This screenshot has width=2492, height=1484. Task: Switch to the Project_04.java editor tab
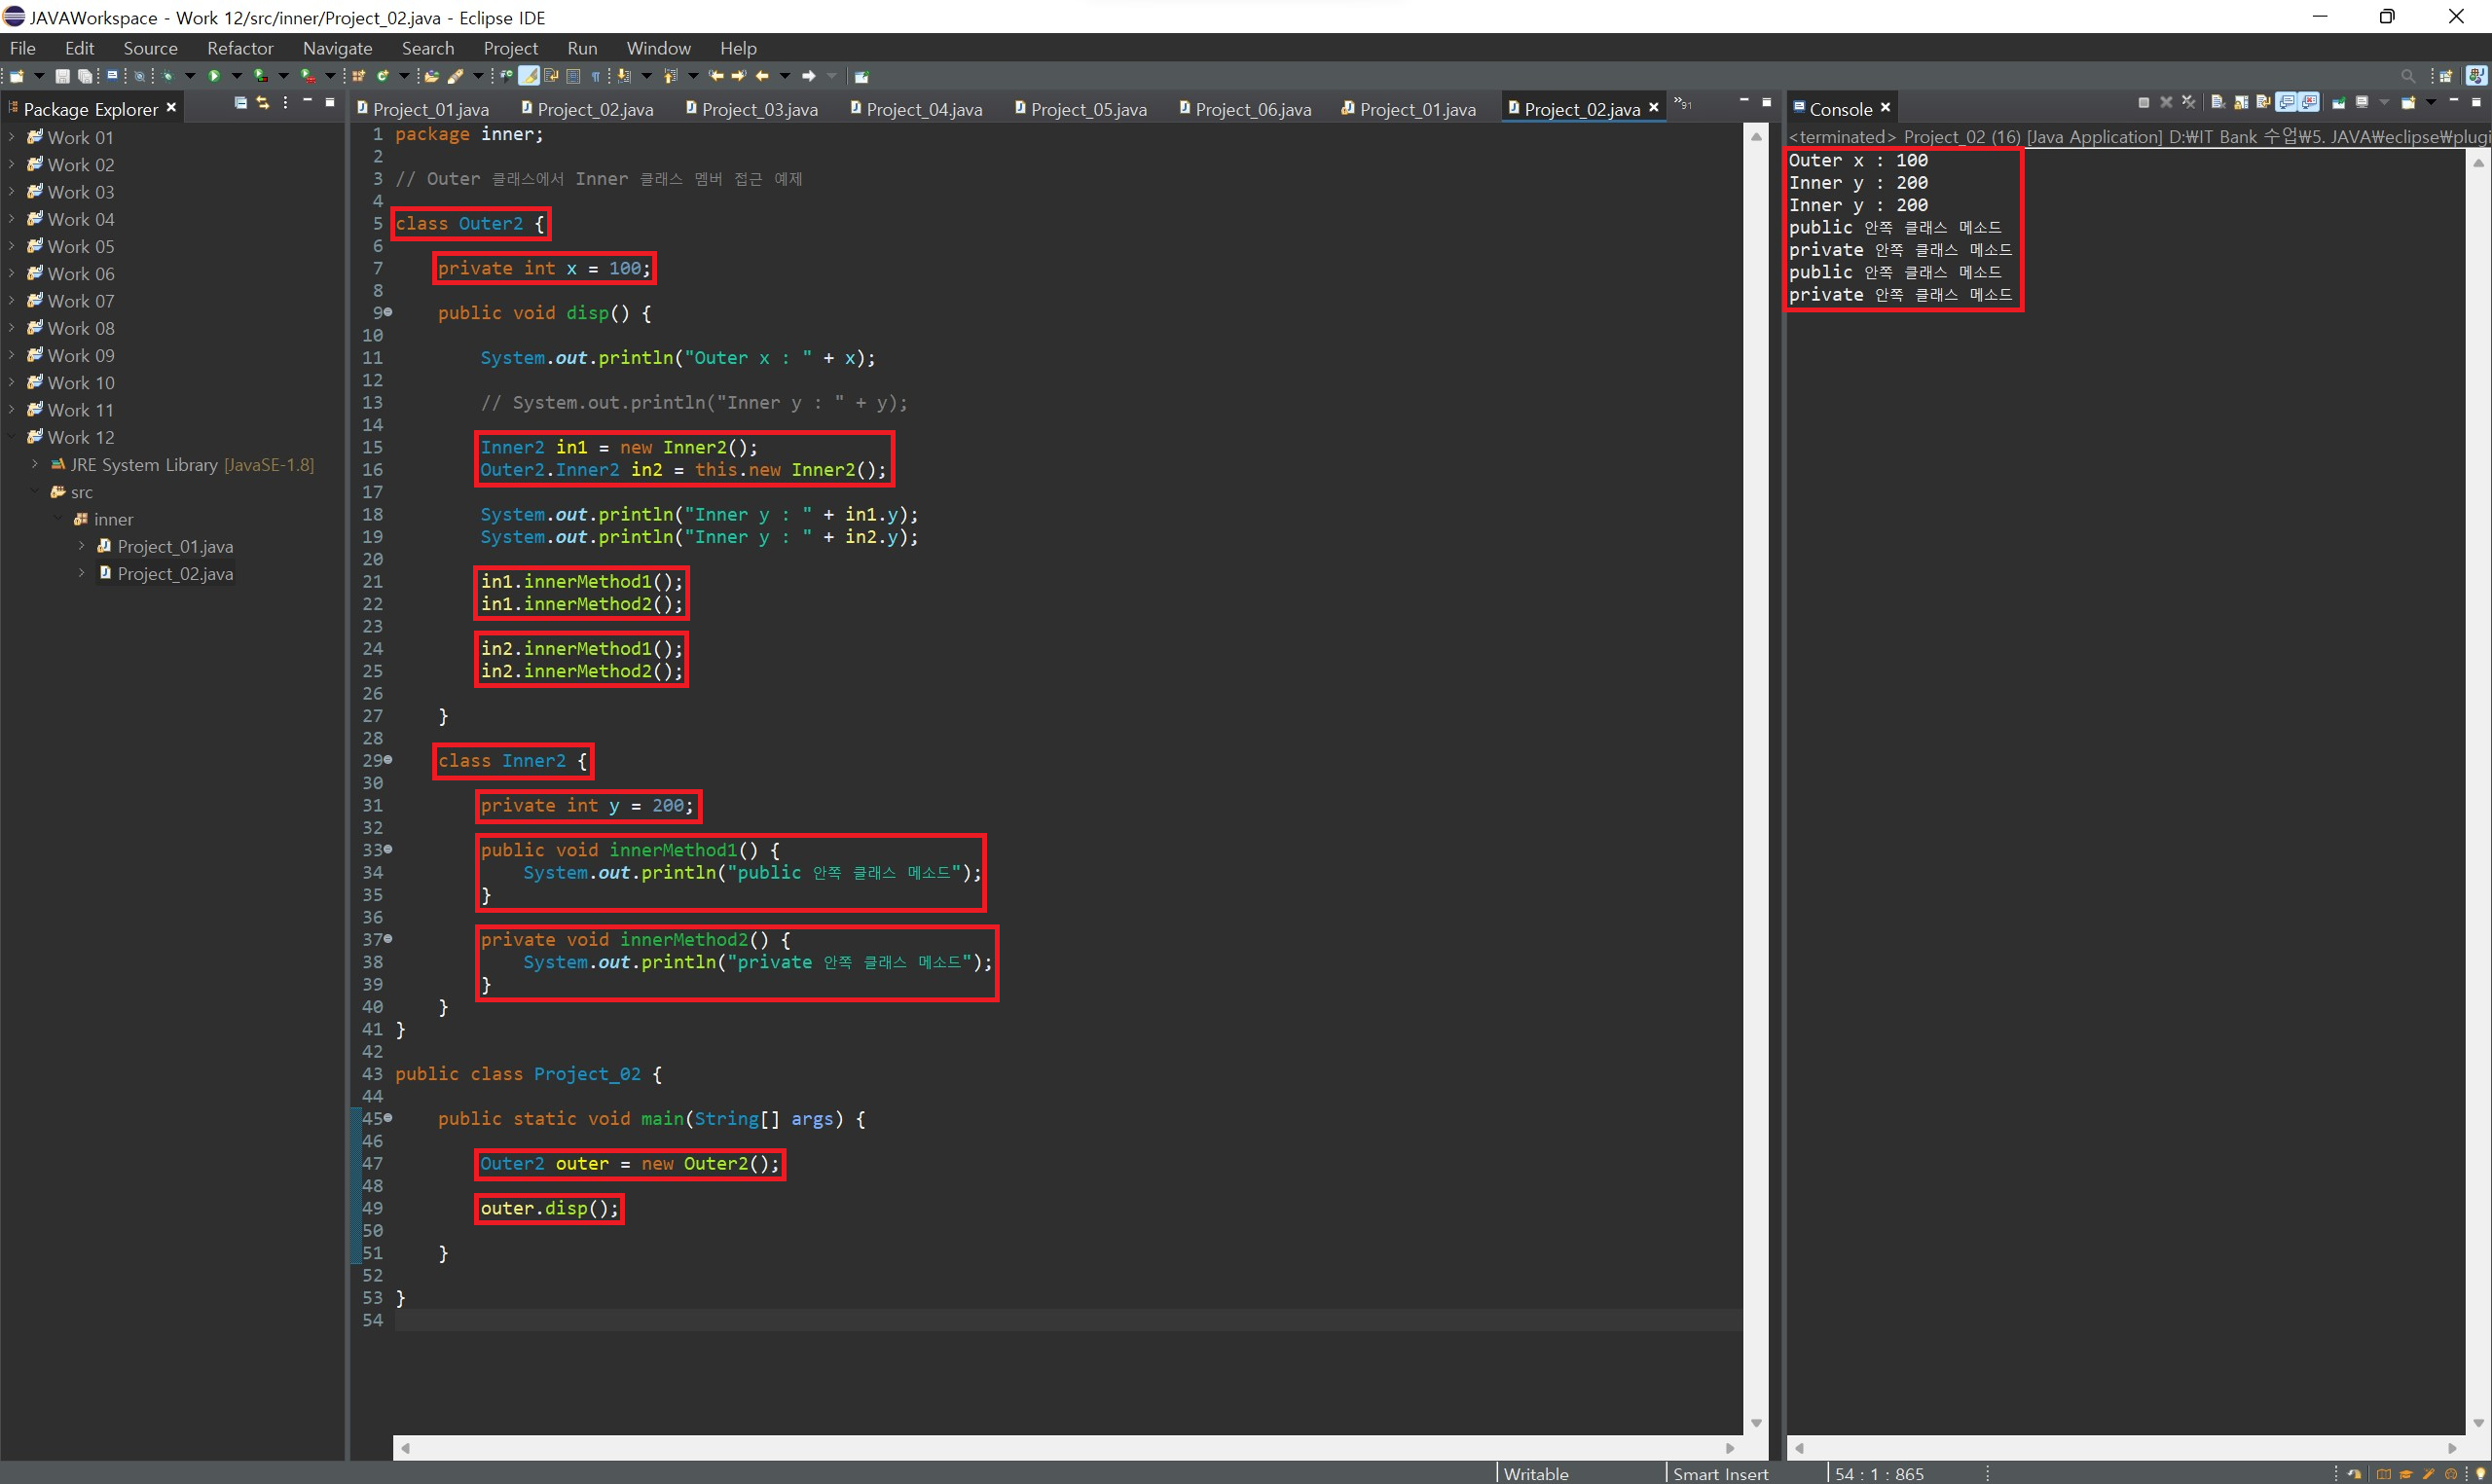click(x=923, y=109)
